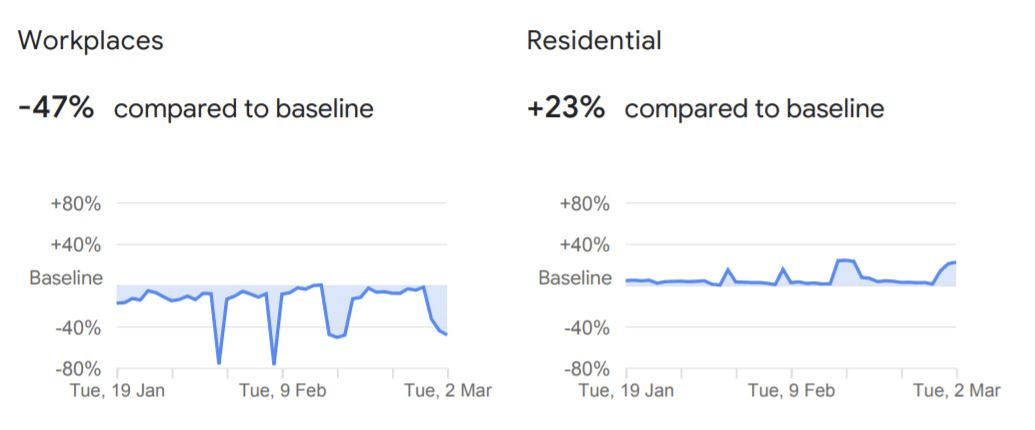Screen dimensions: 1035x430
Task: Click Tue, 19 Jan on Workplaces chart
Action: (x=116, y=390)
